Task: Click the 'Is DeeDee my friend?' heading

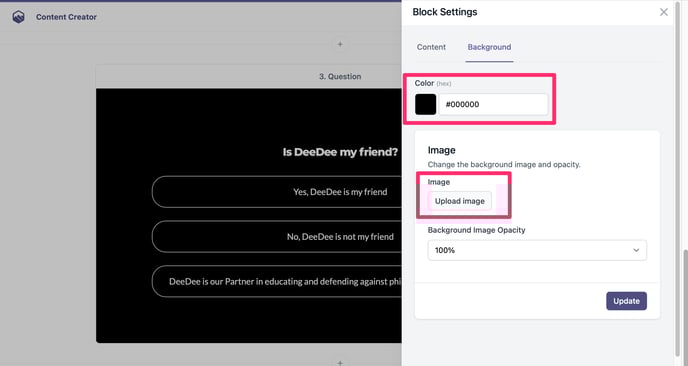Action: pyautogui.click(x=340, y=152)
